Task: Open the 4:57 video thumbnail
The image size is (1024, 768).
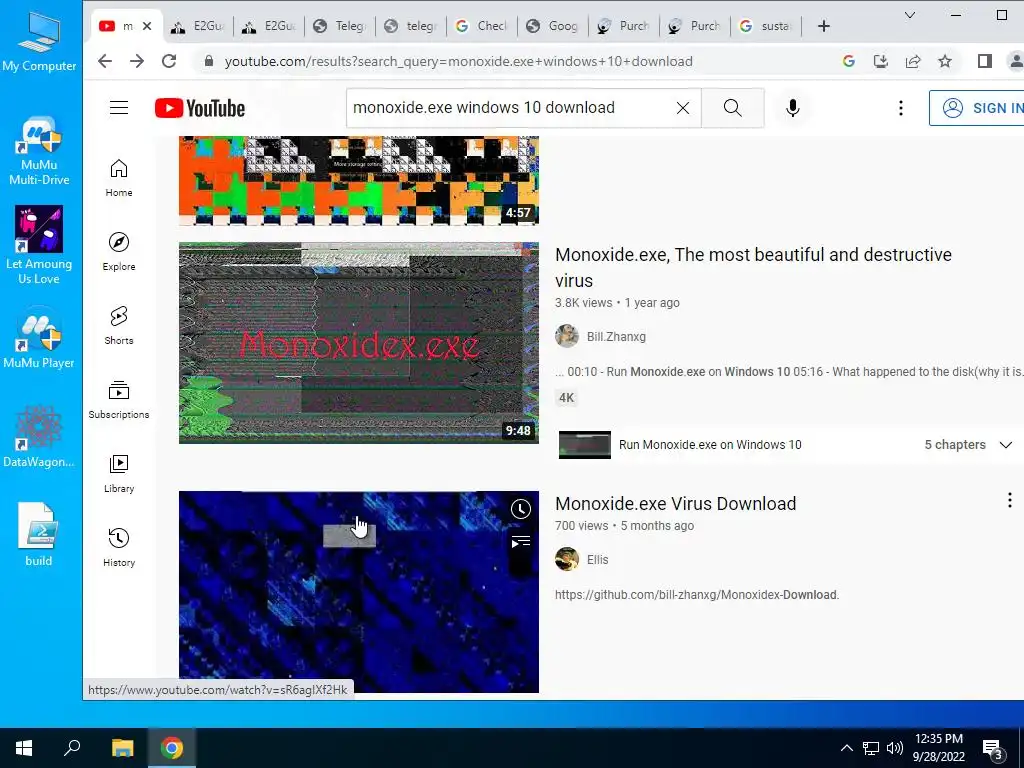Action: (x=359, y=180)
